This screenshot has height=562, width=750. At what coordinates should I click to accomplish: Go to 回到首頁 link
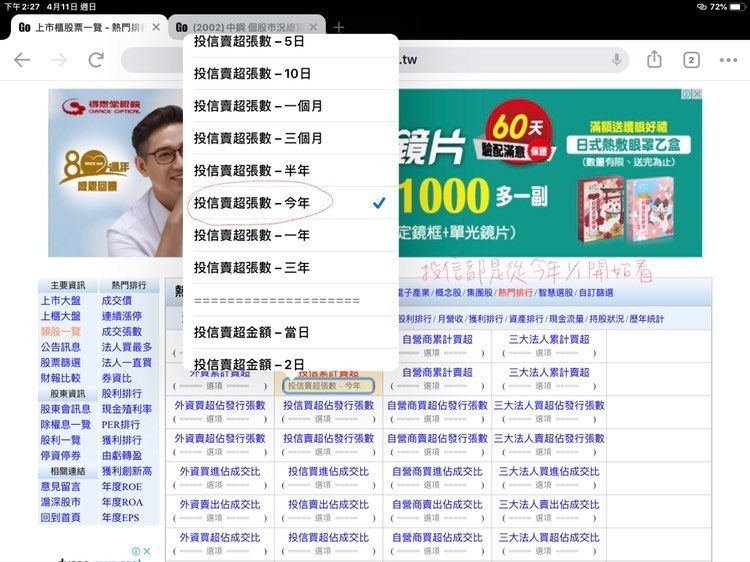(61, 518)
